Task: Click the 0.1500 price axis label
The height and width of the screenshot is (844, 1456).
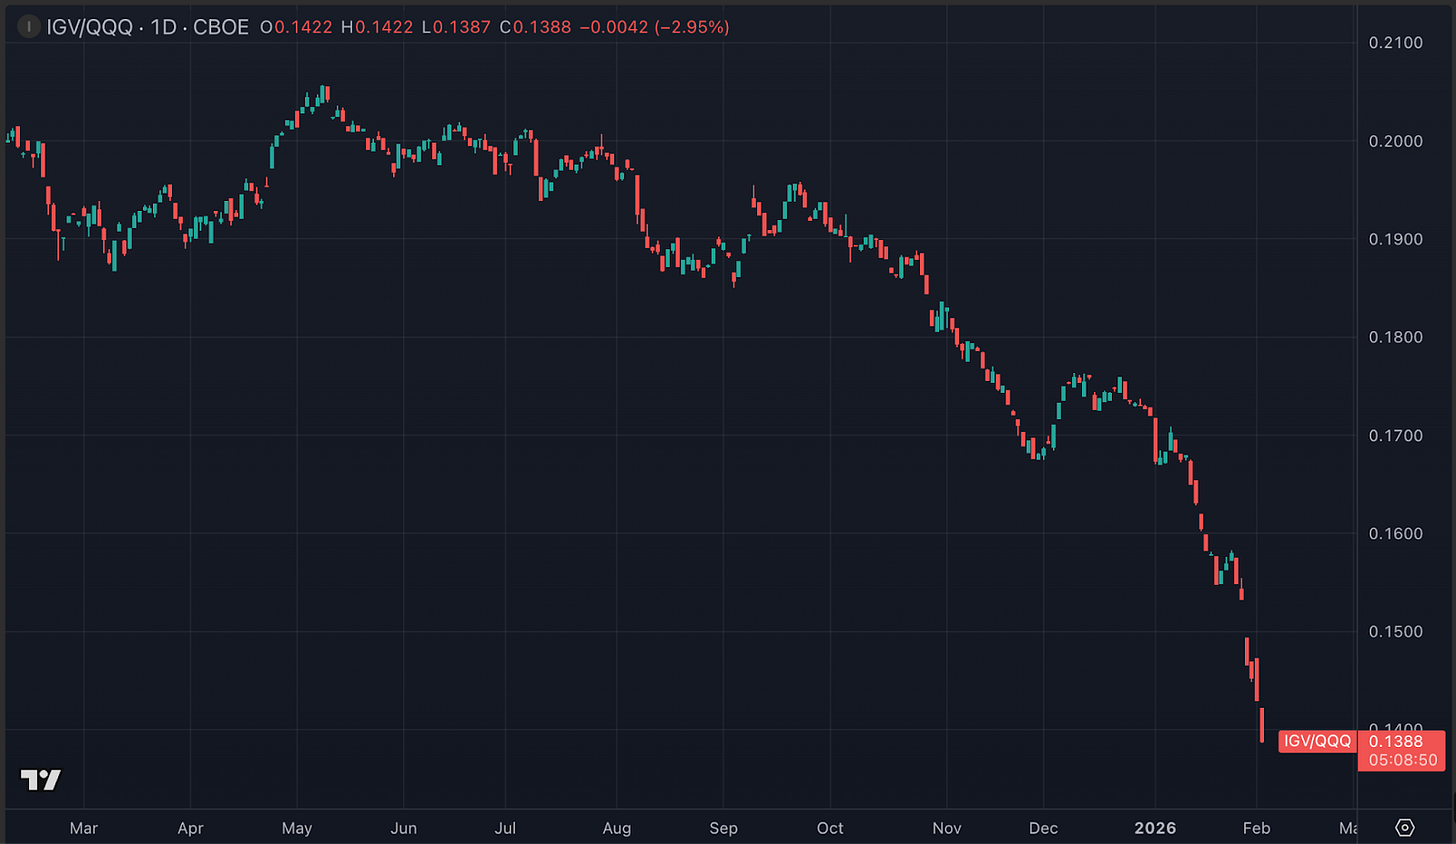Action: tap(1396, 631)
